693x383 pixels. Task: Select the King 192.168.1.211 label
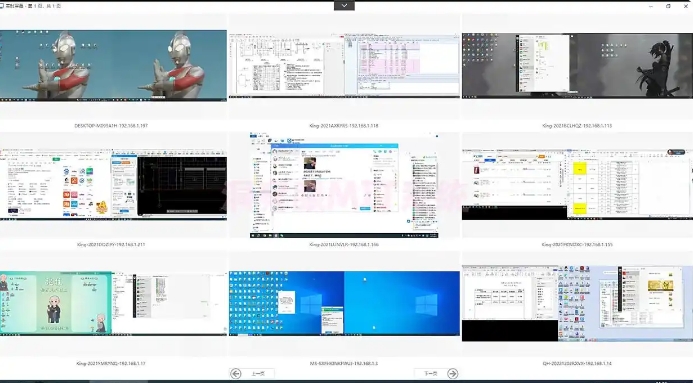[x=111, y=244]
